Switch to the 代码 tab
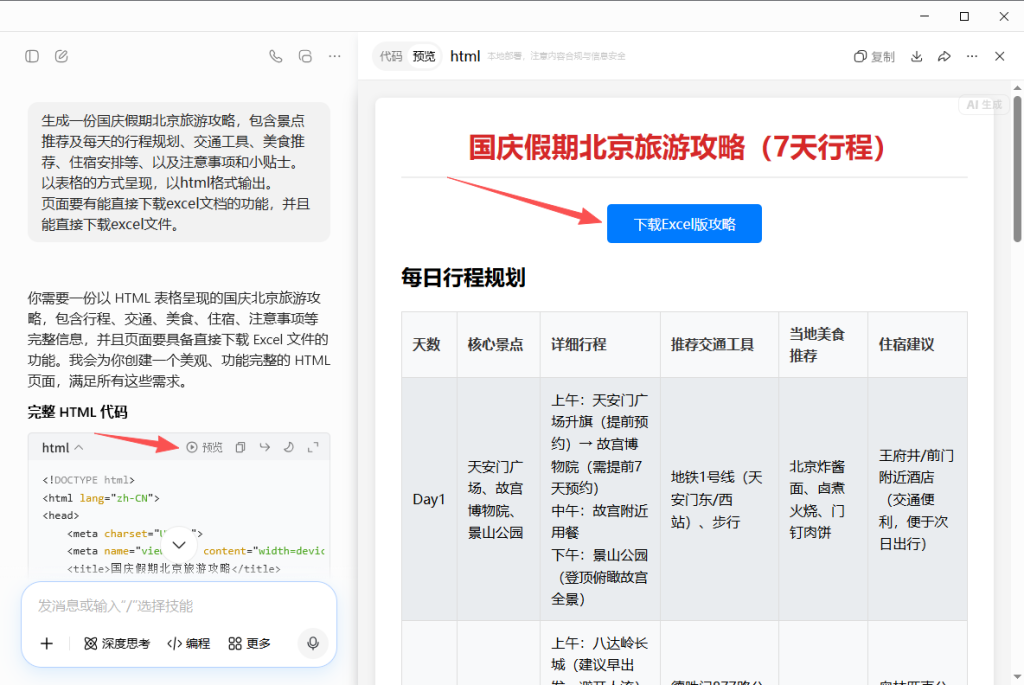Viewport: 1024px width, 685px height. click(391, 57)
